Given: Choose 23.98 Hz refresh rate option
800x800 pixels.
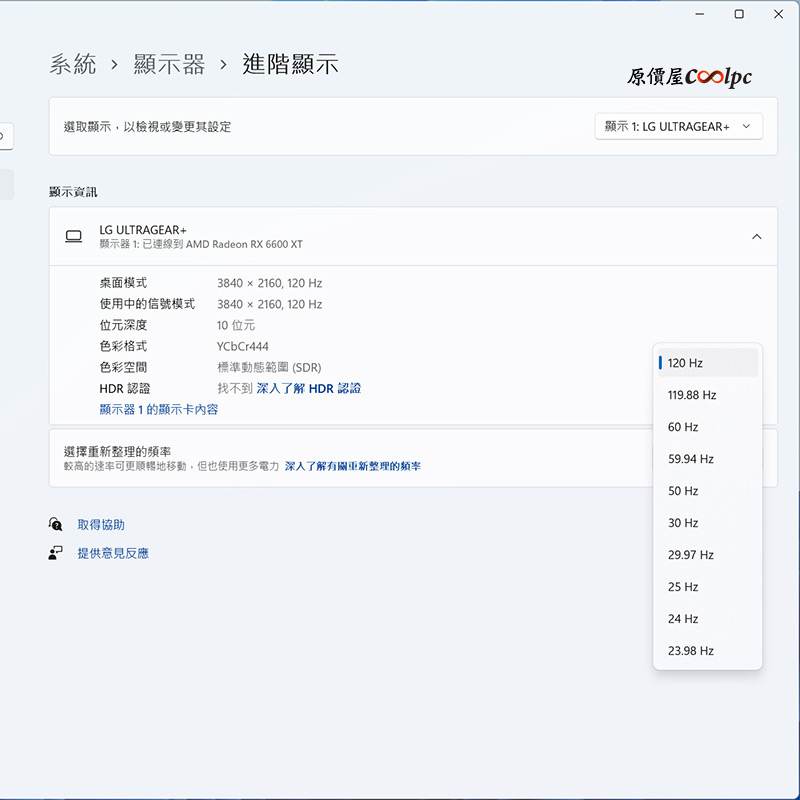Looking at the screenshot, I should pos(707,651).
